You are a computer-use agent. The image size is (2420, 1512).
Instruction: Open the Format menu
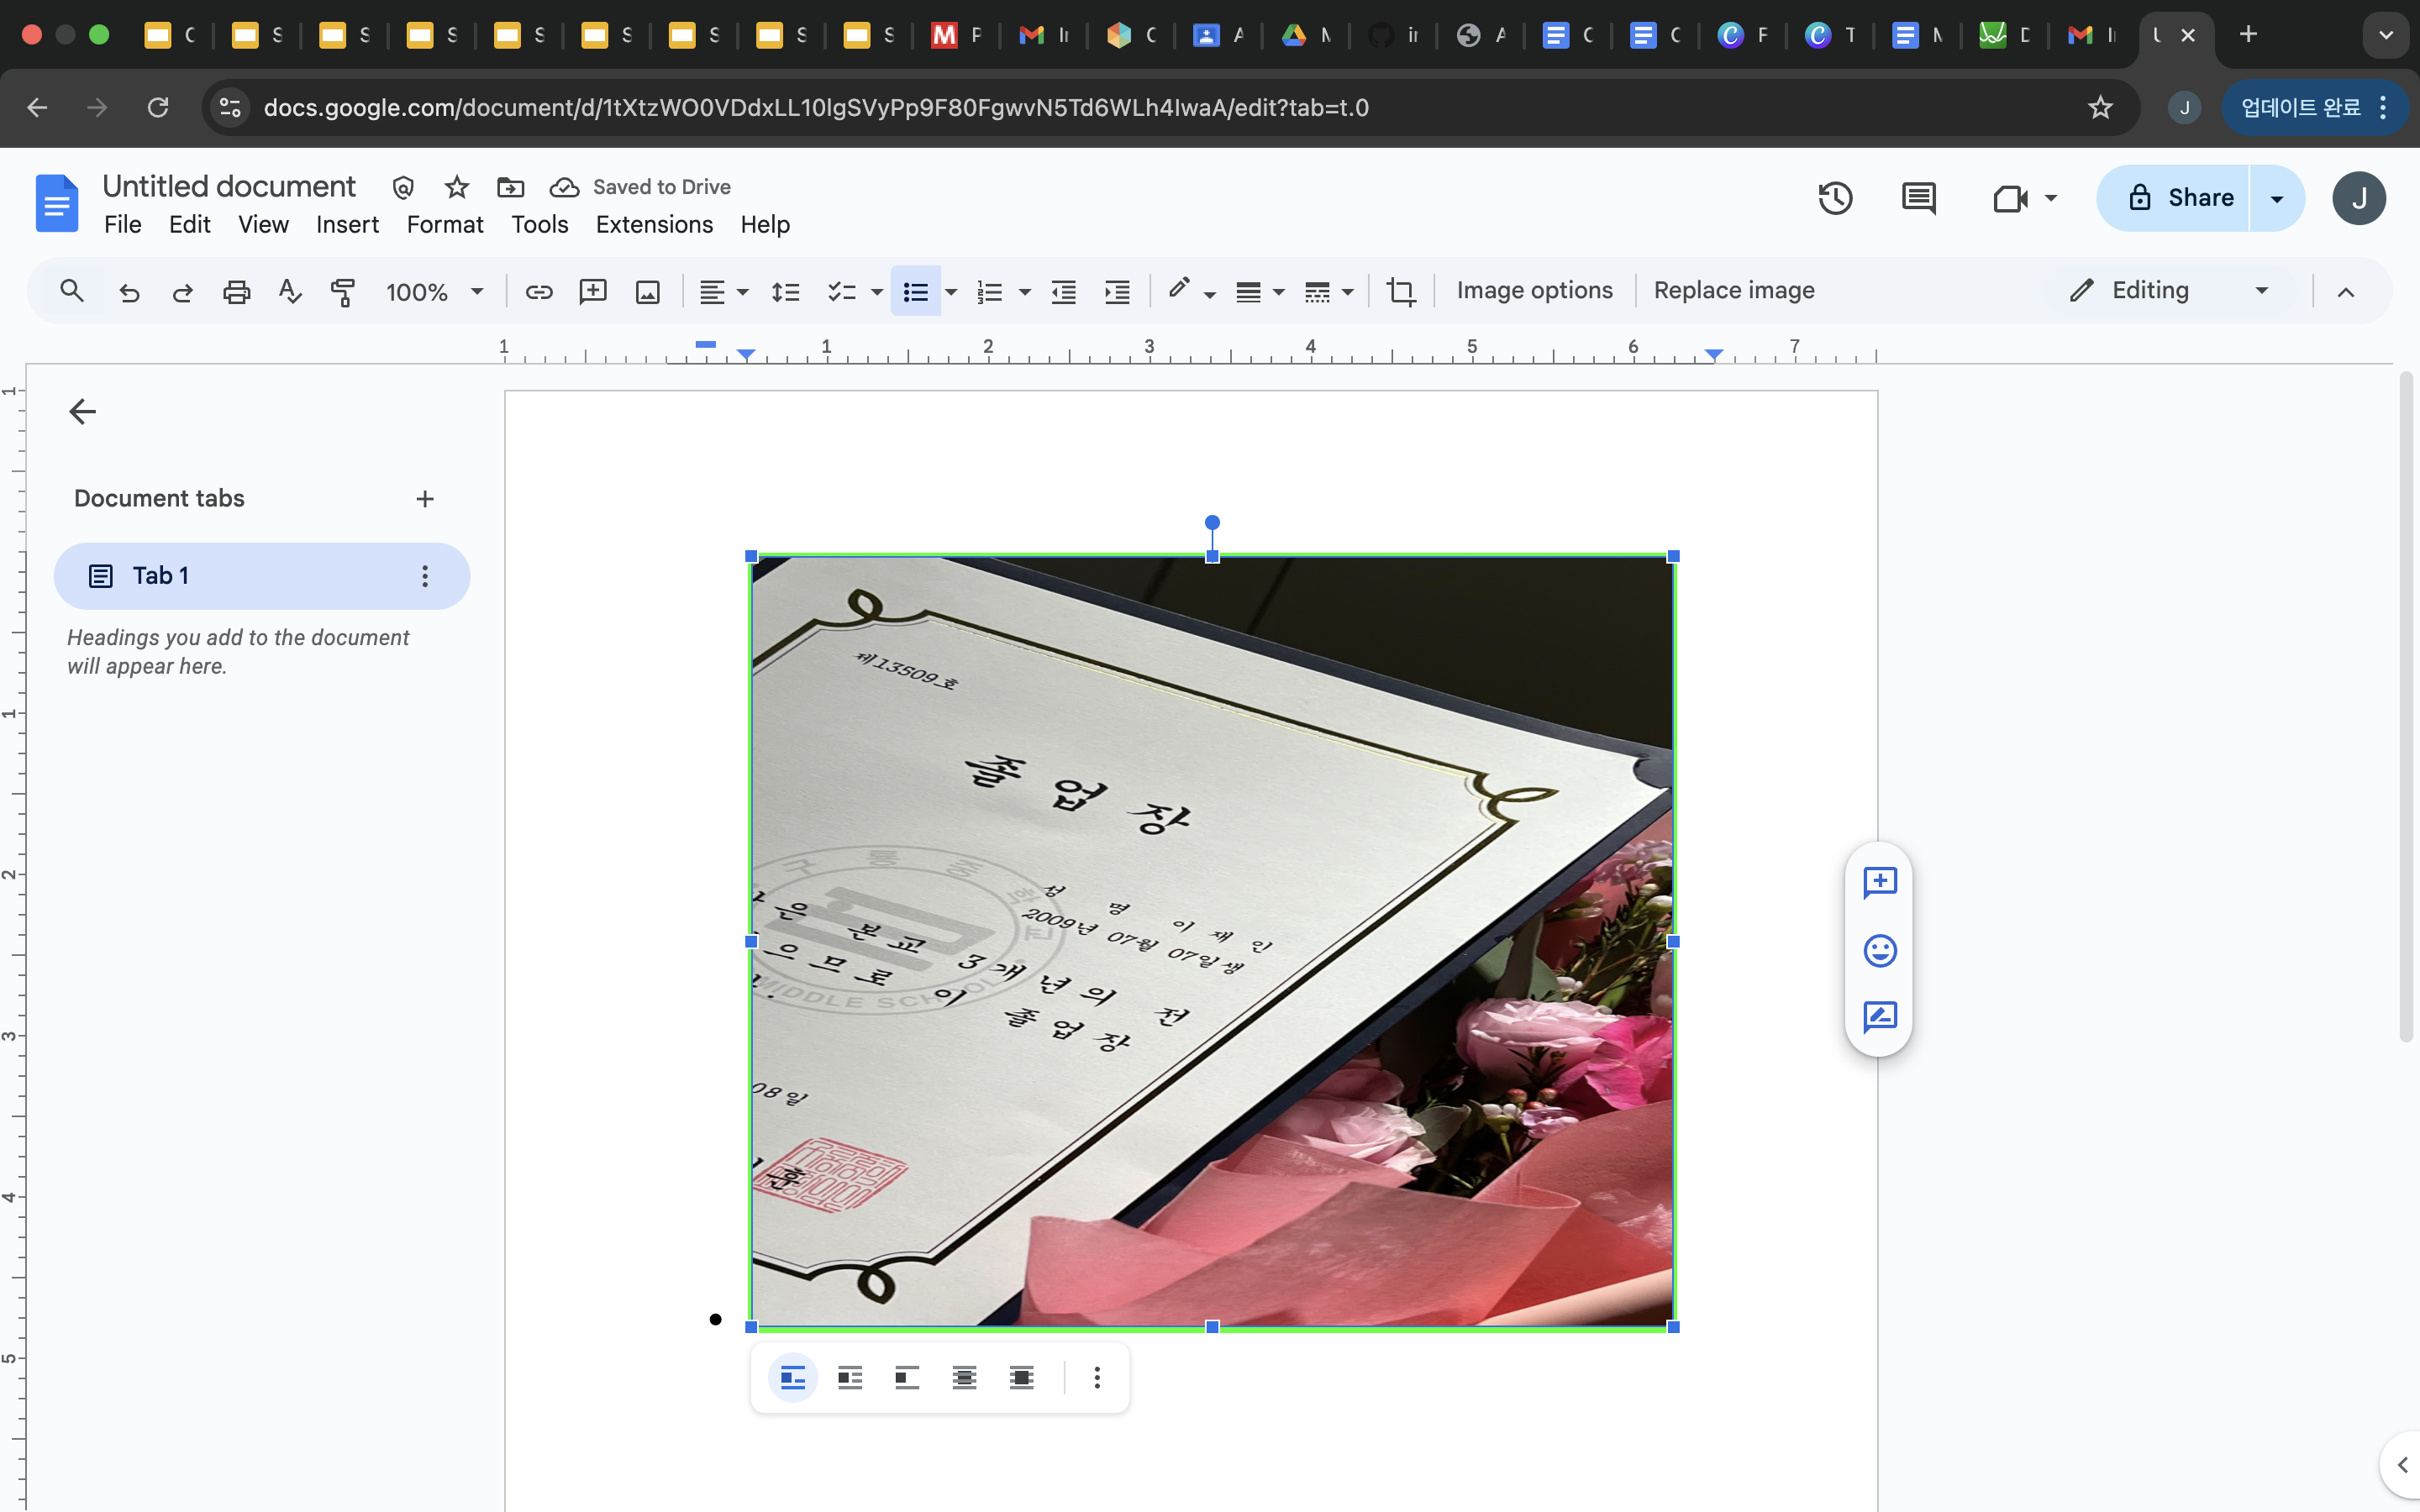444,225
